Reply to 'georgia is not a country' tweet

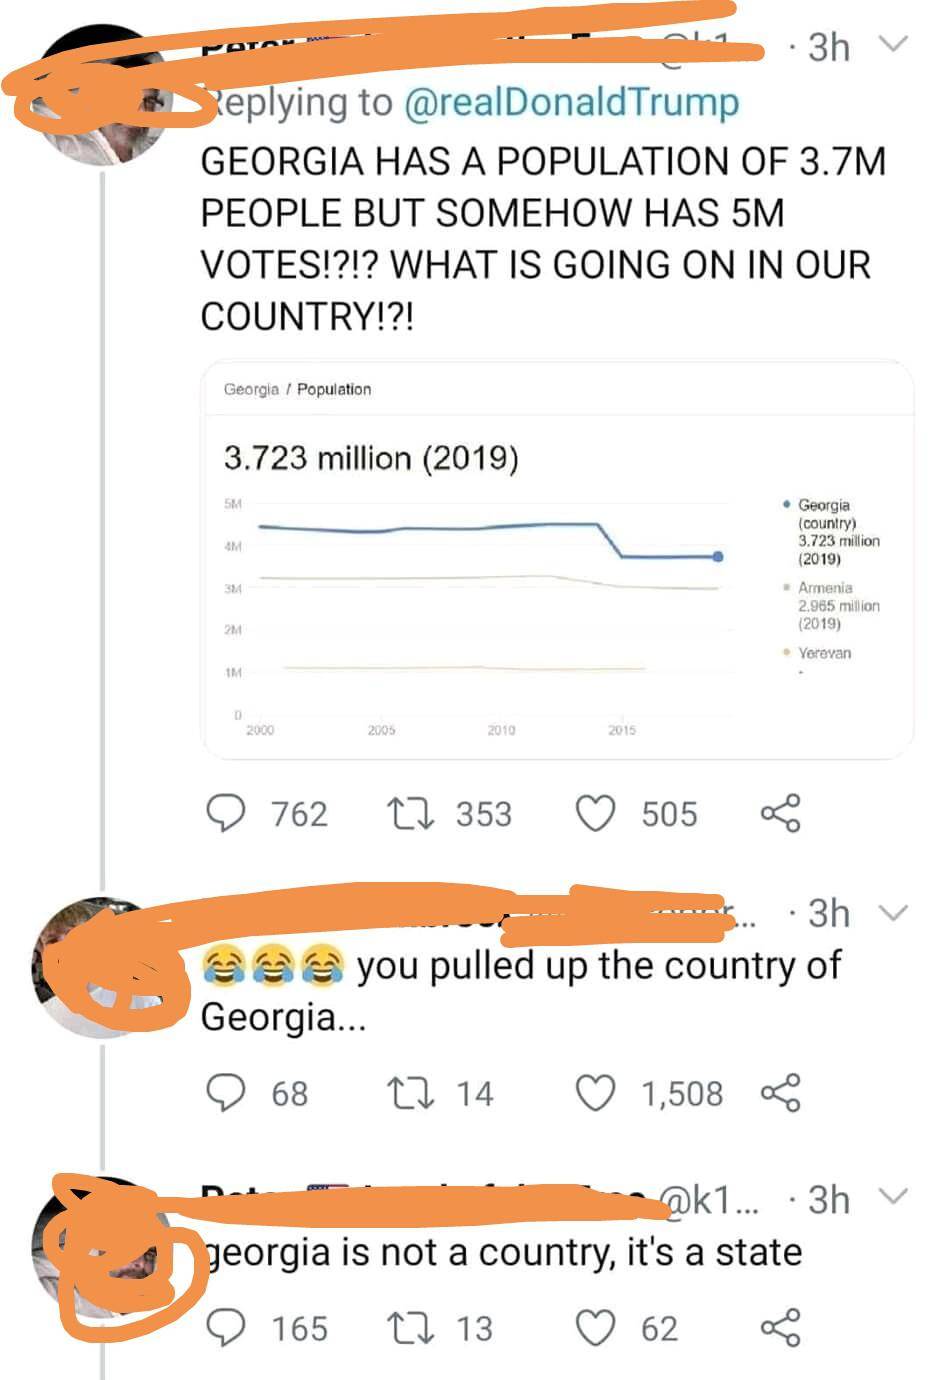(226, 1328)
